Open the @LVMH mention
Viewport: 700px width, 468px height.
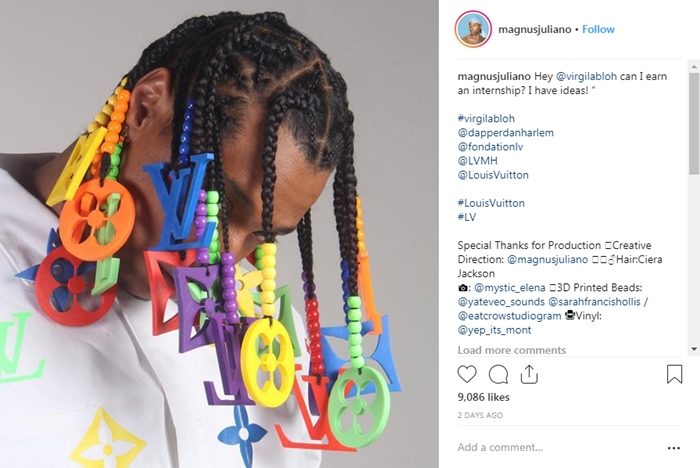tap(477, 161)
